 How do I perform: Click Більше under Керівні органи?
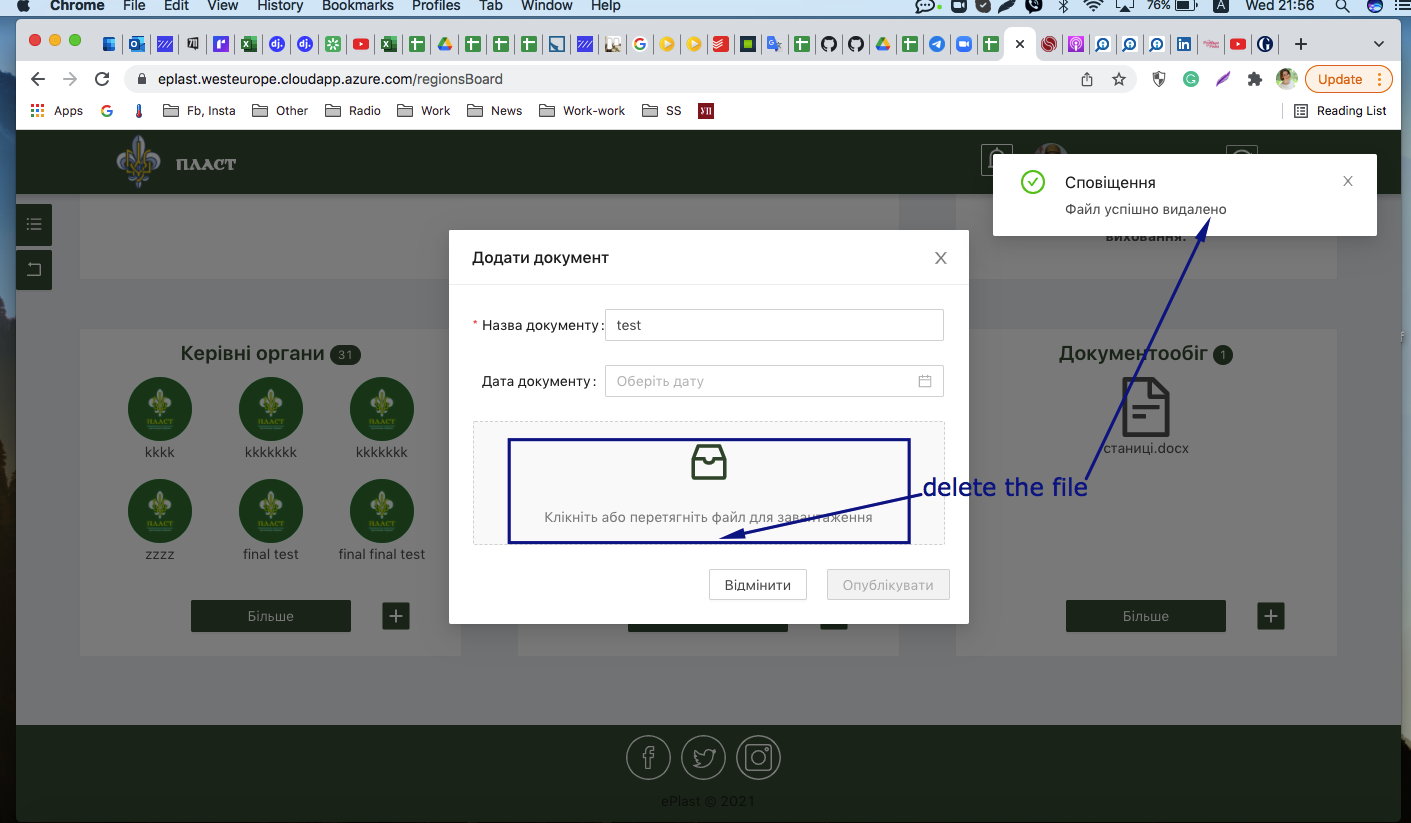point(271,616)
